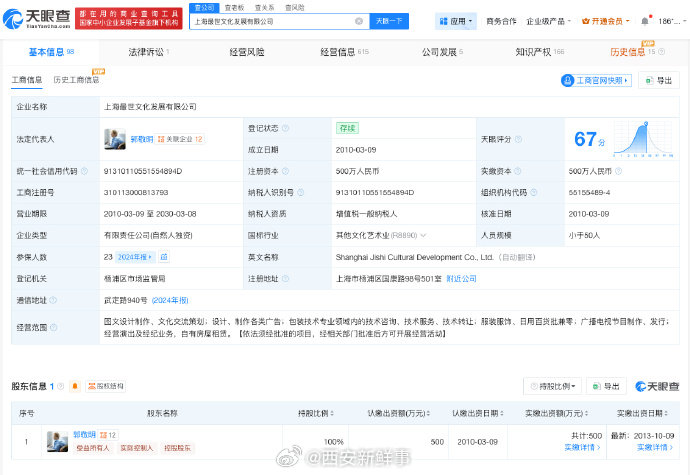Expand 工商官网快照 button arrow
690x475 pixels.
click(626, 80)
